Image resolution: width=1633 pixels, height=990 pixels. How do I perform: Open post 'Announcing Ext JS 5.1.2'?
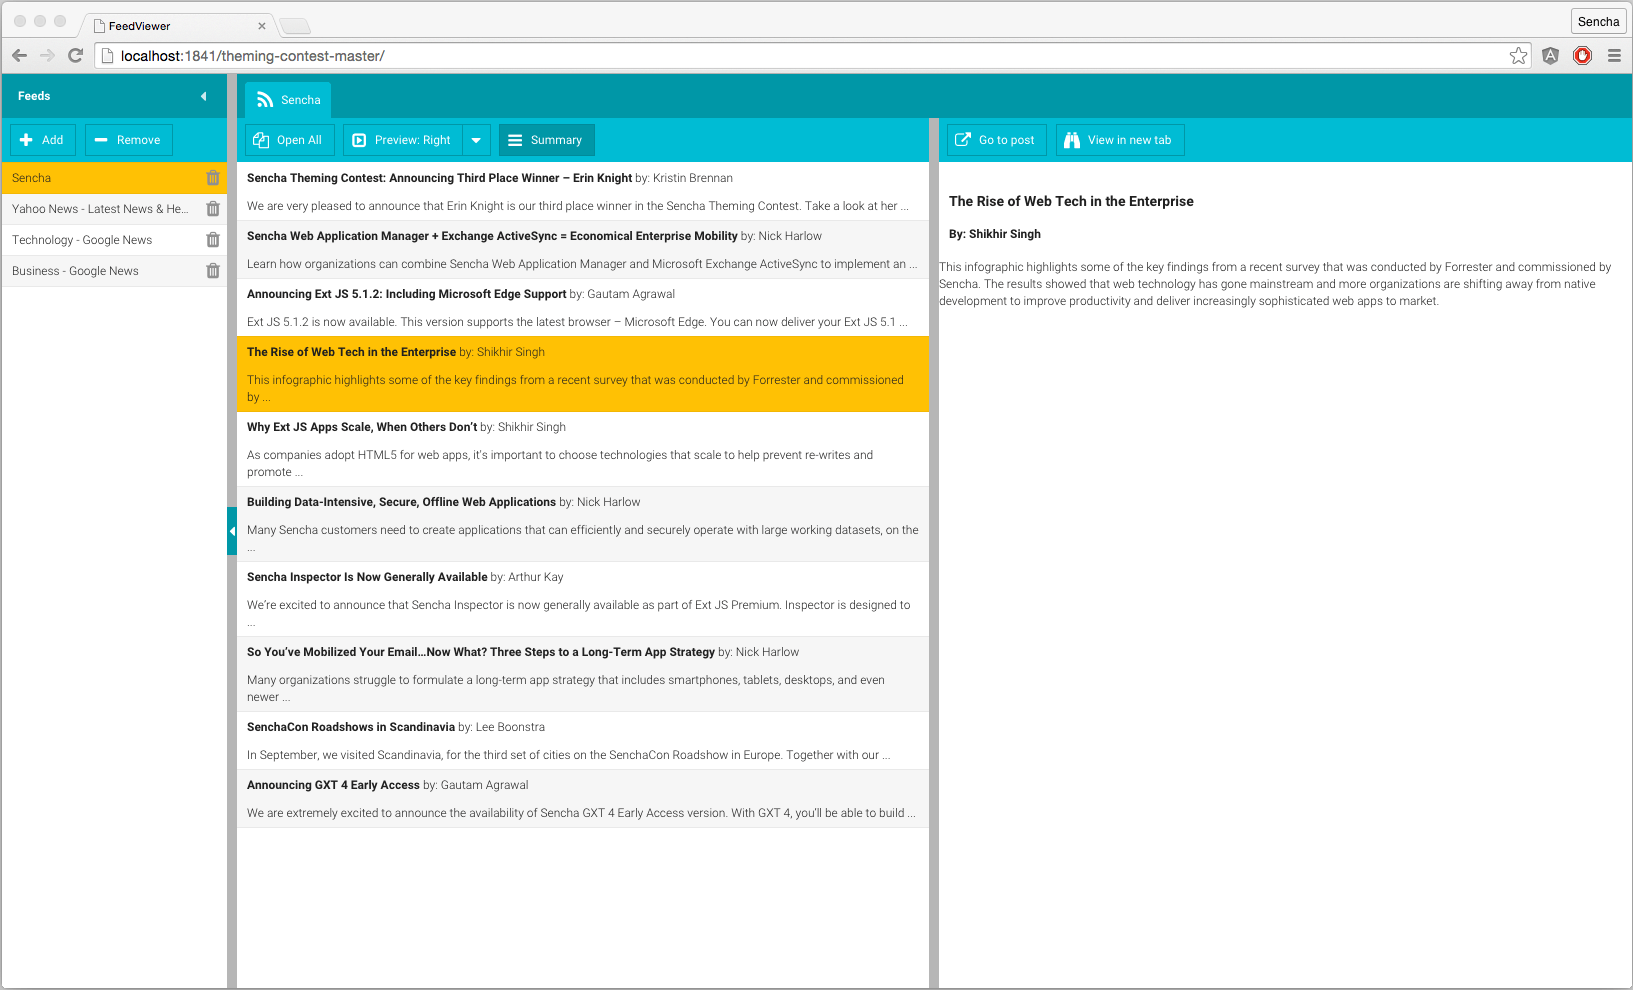pos(583,307)
